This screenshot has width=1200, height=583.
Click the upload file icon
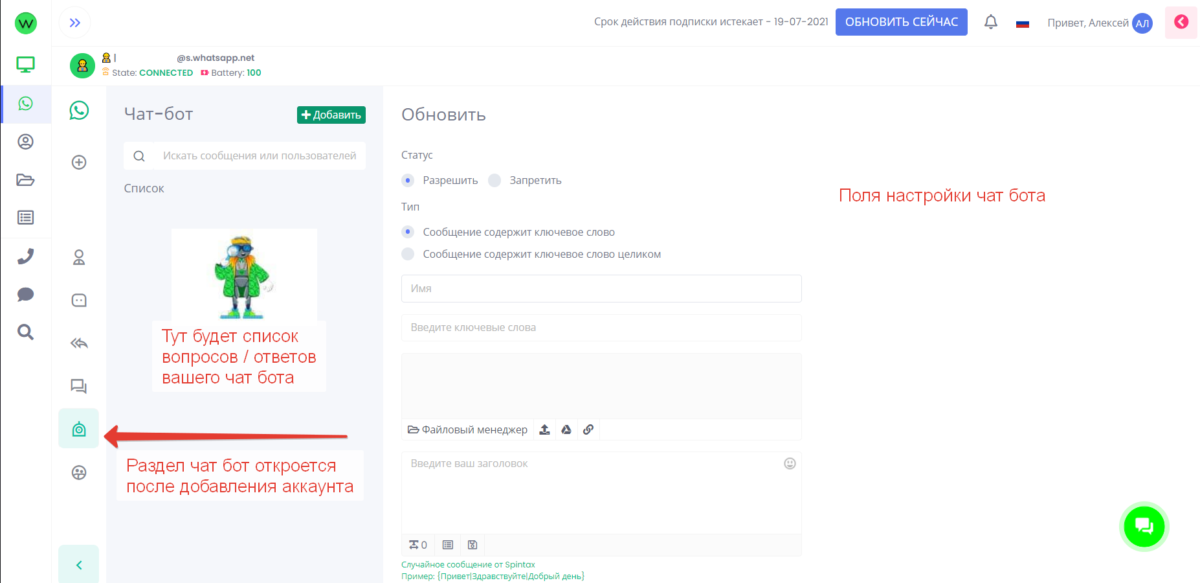pyautogui.click(x=544, y=430)
